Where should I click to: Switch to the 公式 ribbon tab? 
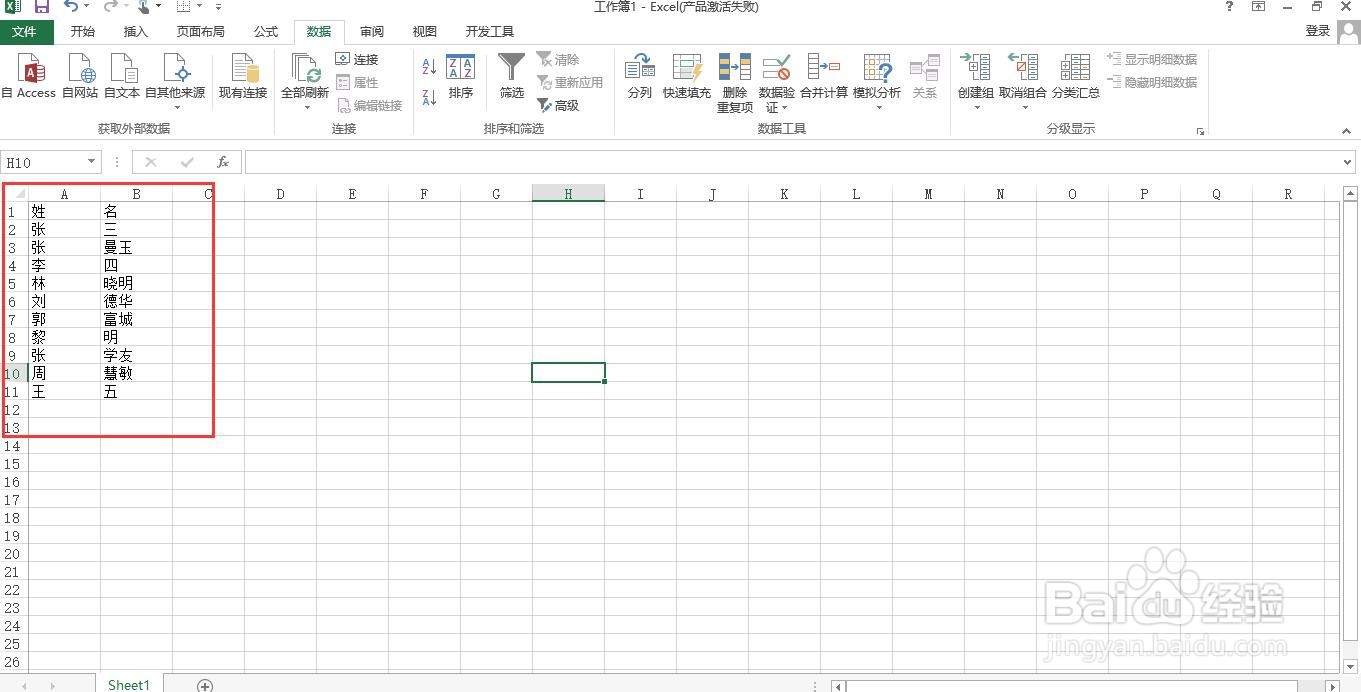[265, 31]
